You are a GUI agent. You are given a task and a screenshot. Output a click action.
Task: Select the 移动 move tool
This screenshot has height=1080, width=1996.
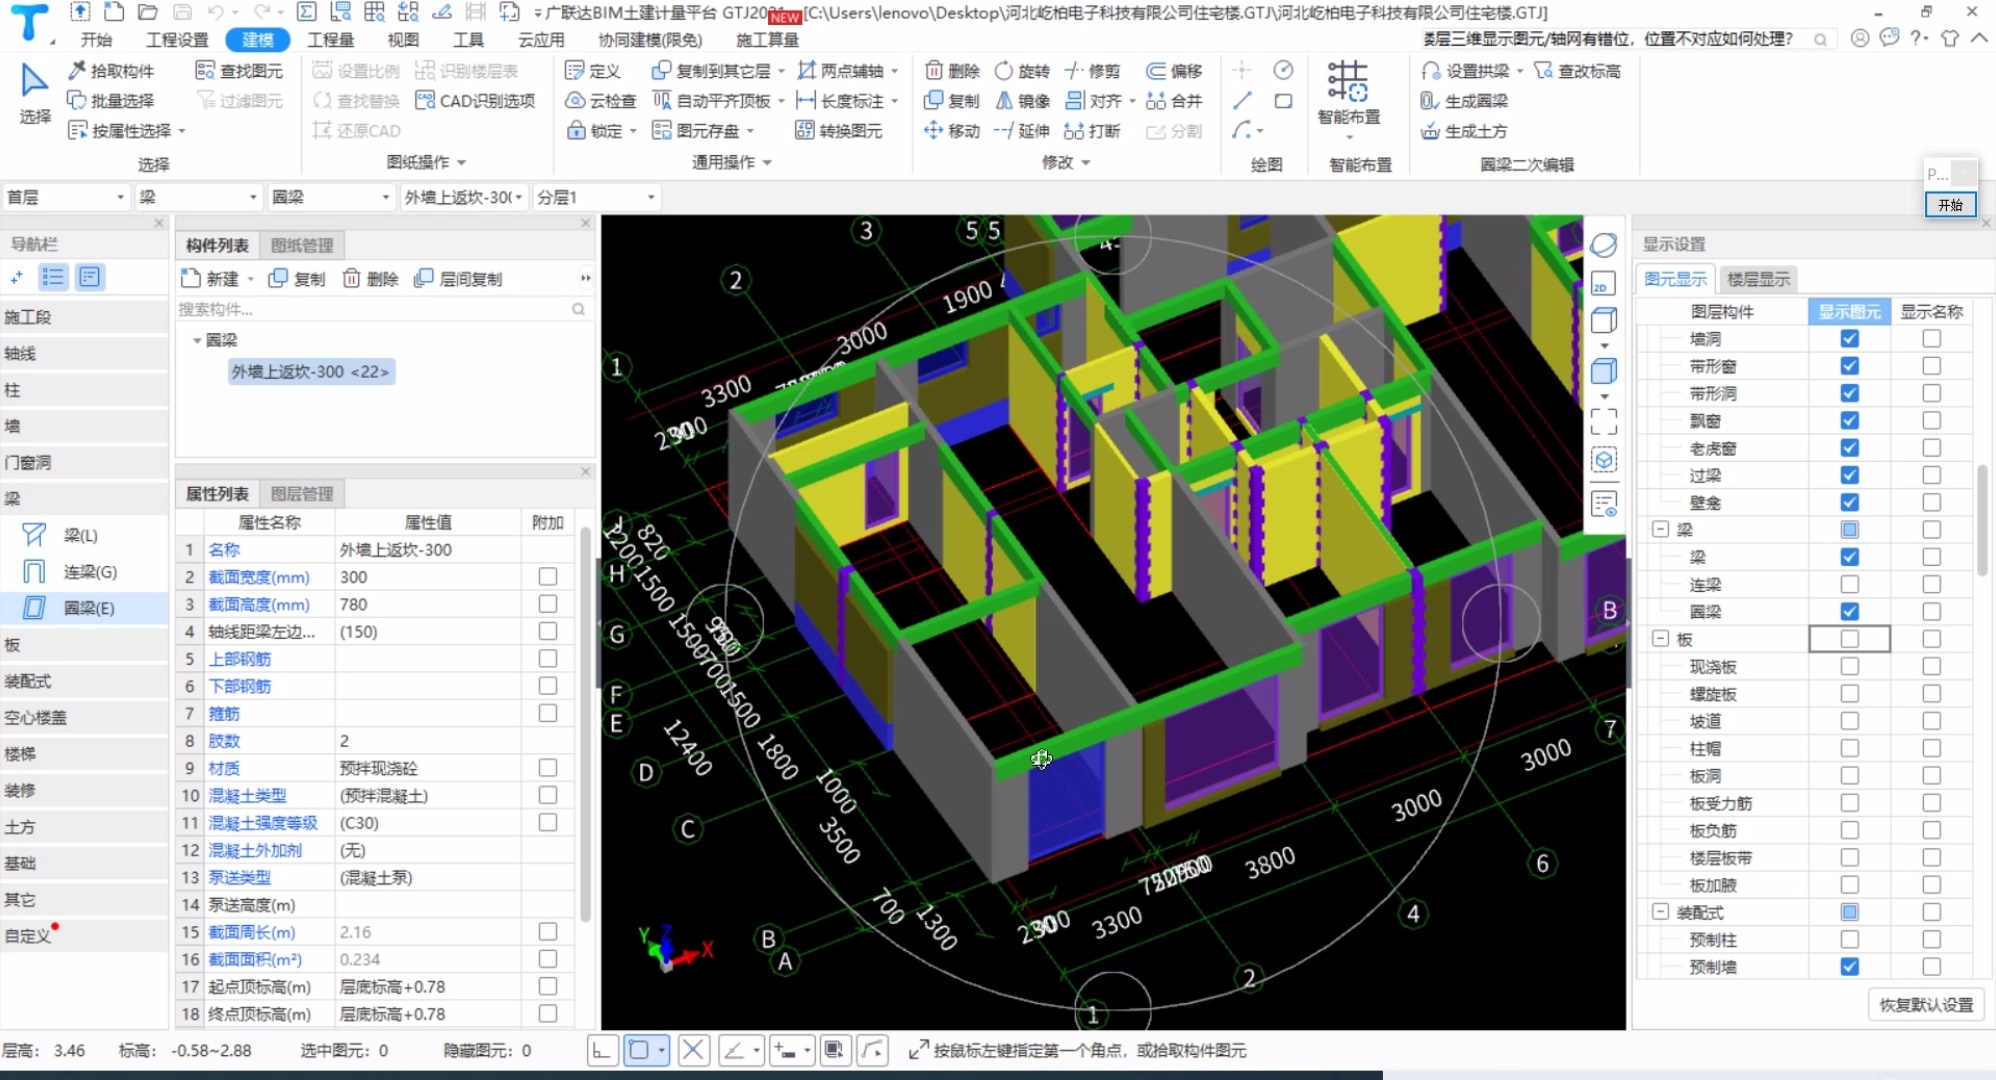[952, 130]
